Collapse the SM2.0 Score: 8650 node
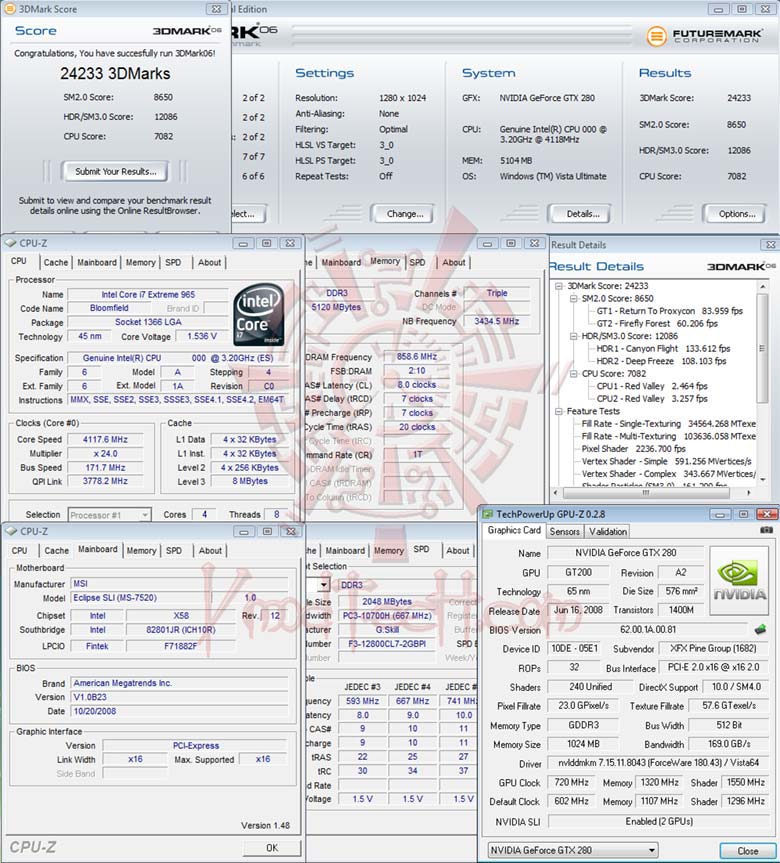Viewport: 780px width, 863px height. [573, 298]
